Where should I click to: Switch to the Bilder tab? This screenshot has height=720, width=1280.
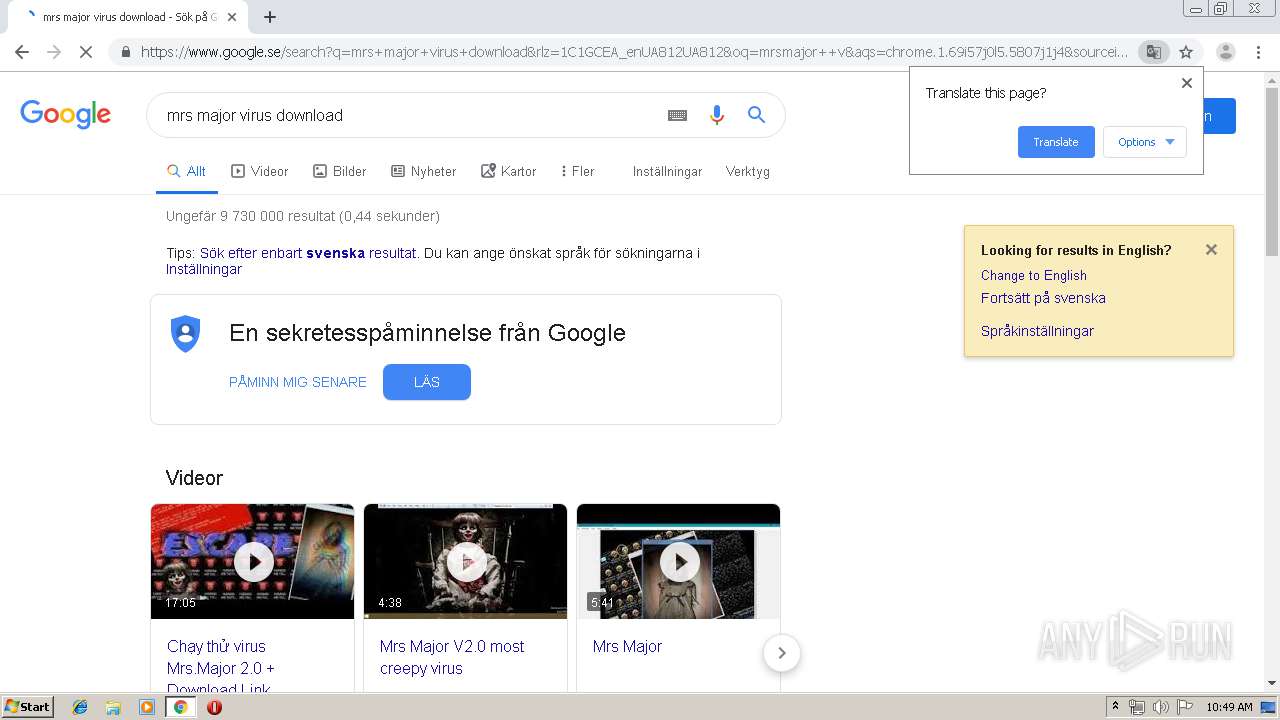tap(340, 171)
